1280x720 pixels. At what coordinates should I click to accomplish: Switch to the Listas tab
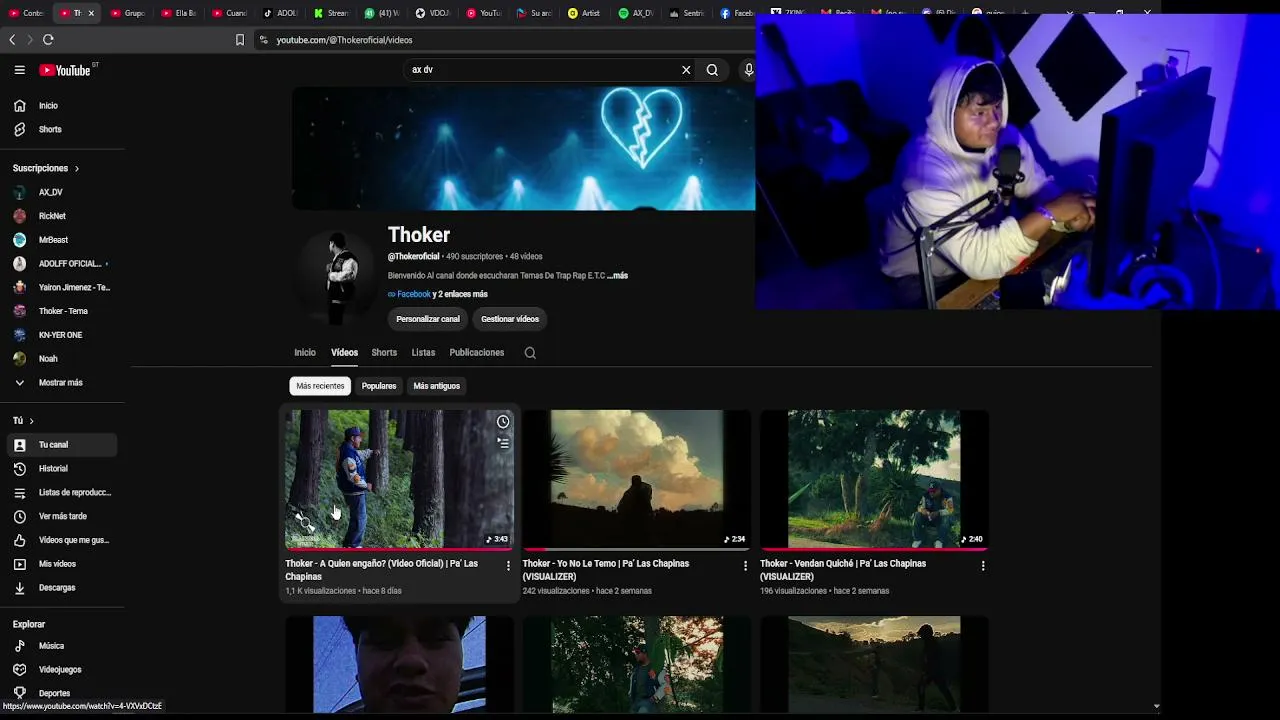tap(423, 353)
